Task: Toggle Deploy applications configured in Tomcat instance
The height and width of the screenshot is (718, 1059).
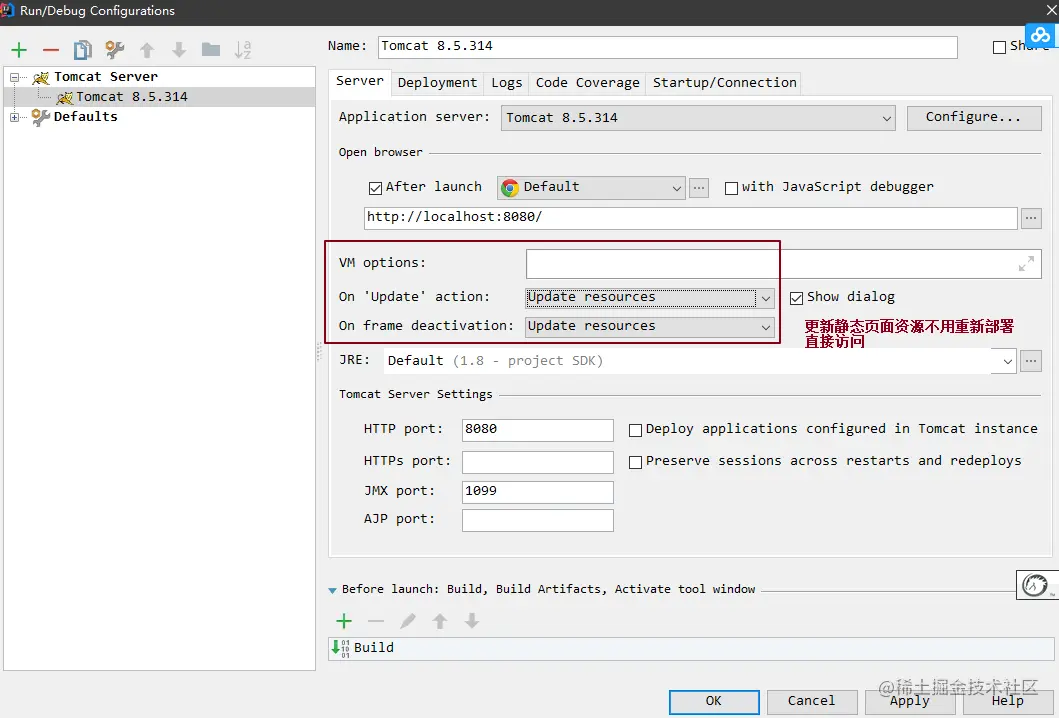Action: [636, 430]
